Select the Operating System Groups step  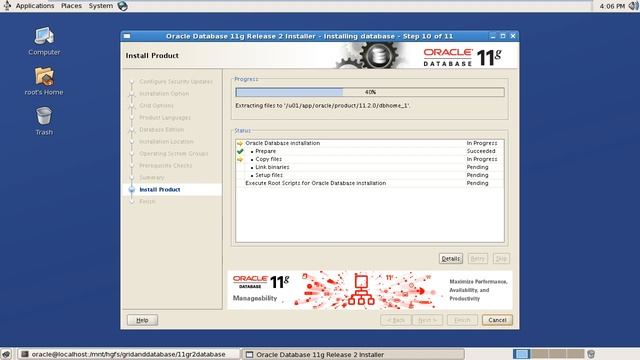[x=173, y=153]
